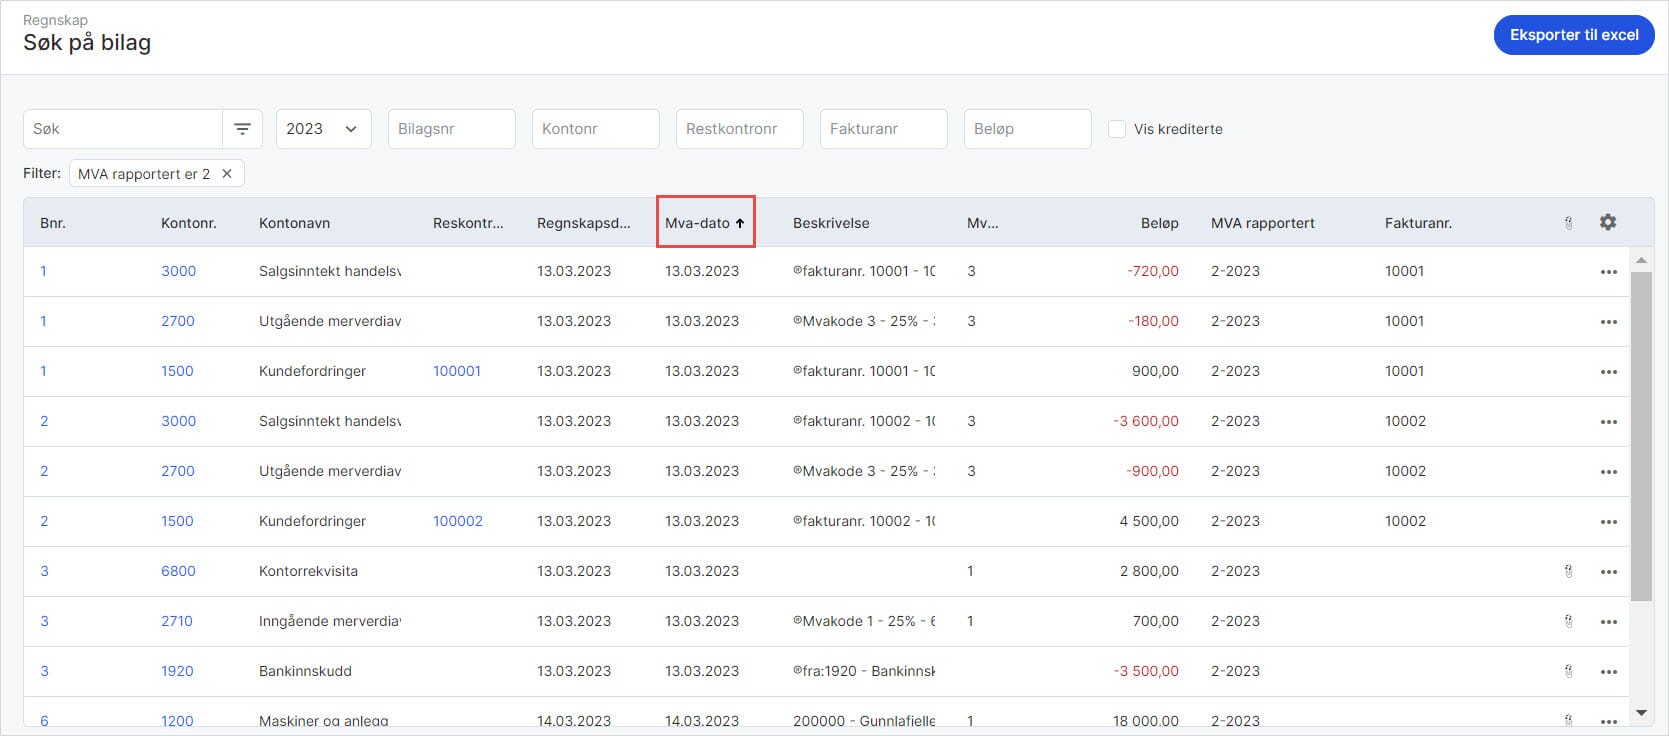Open the three-dot menu for row with amount 2 800,00
1669x736 pixels.
pyautogui.click(x=1608, y=572)
